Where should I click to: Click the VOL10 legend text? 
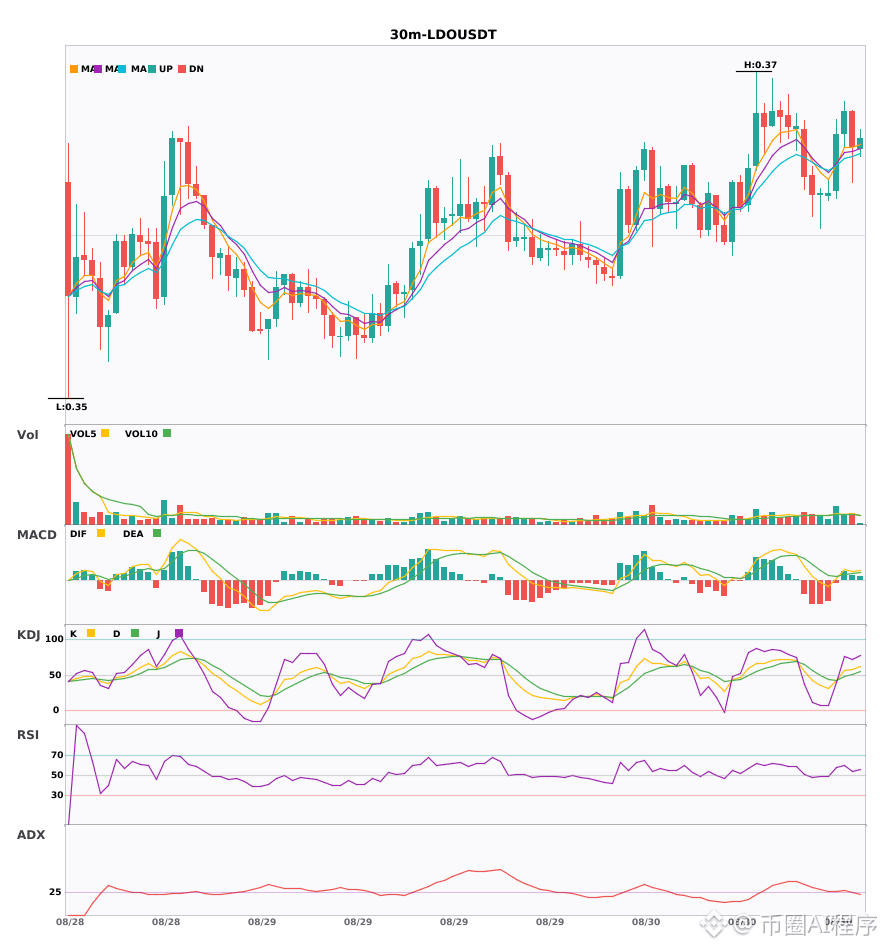click(141, 434)
